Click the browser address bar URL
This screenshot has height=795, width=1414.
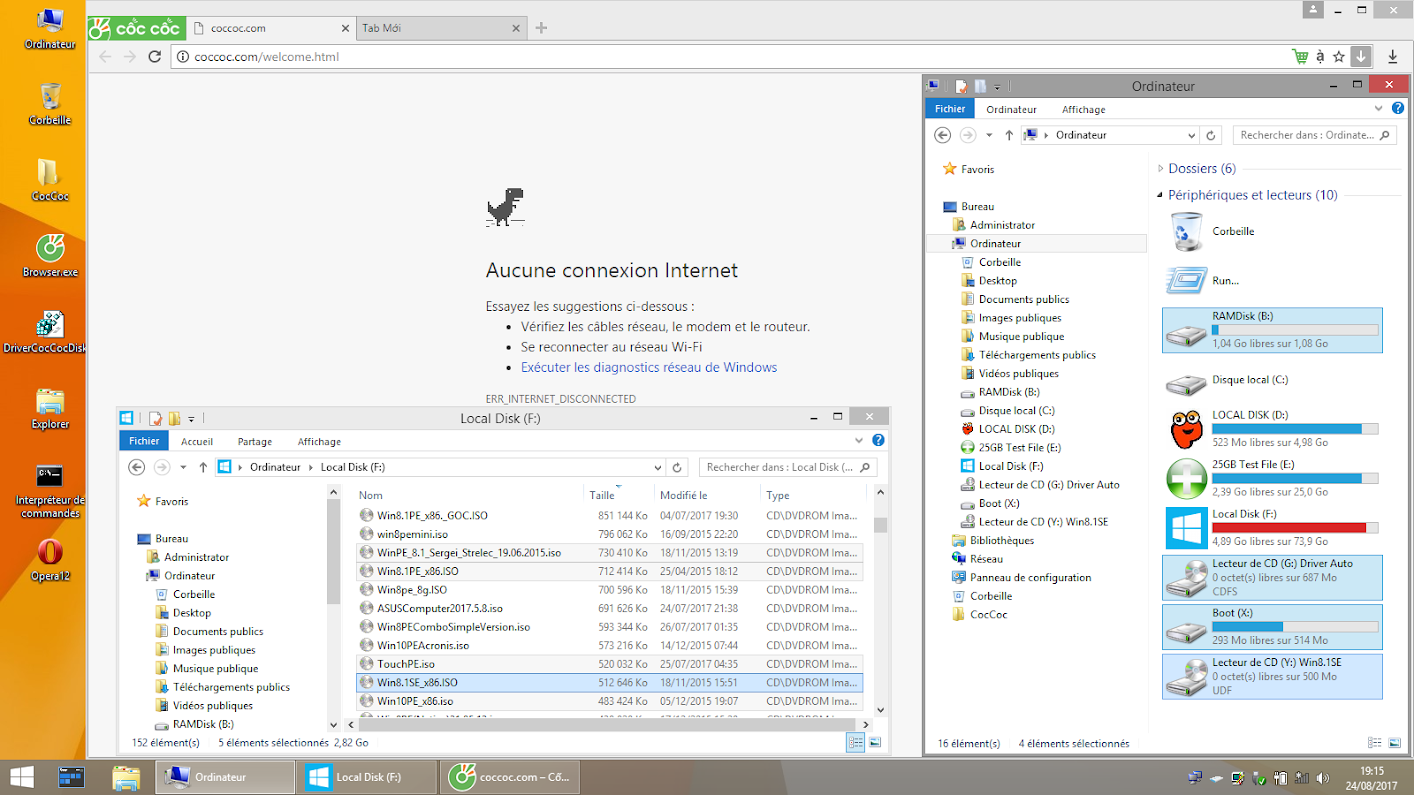[267, 57]
